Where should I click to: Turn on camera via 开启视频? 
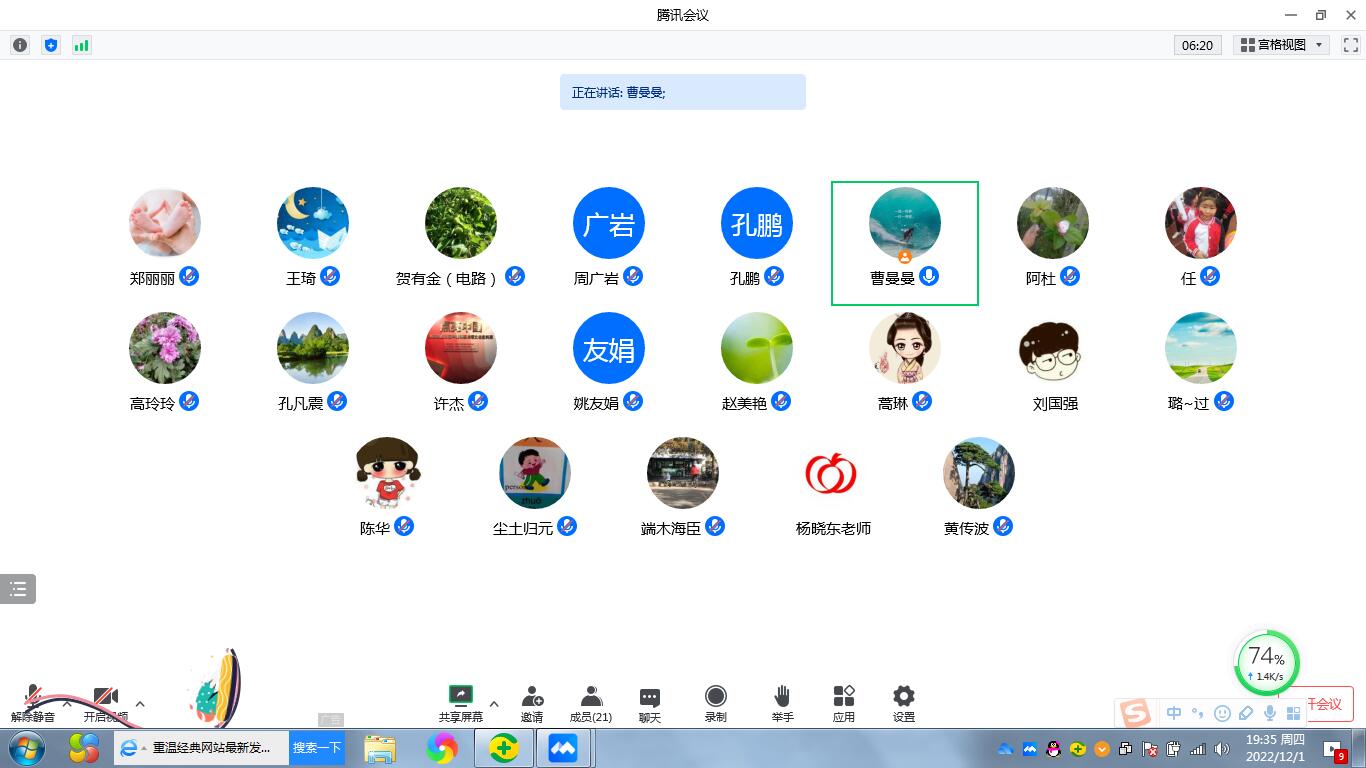(x=105, y=703)
